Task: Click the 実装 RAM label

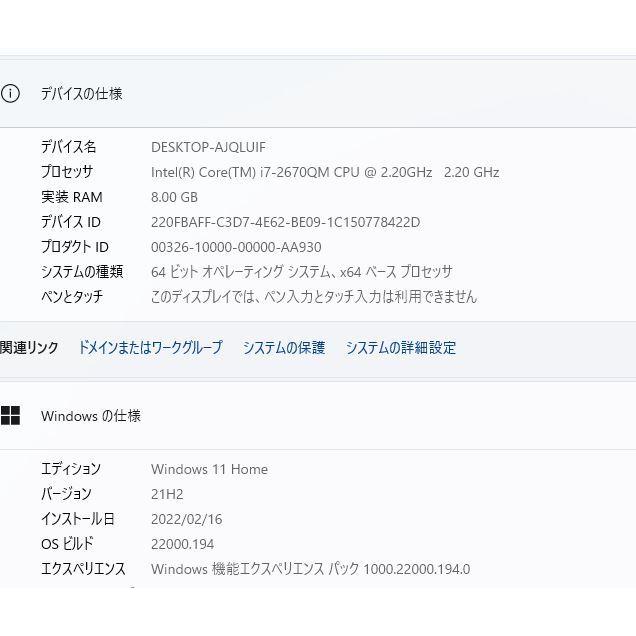Action: click(72, 197)
